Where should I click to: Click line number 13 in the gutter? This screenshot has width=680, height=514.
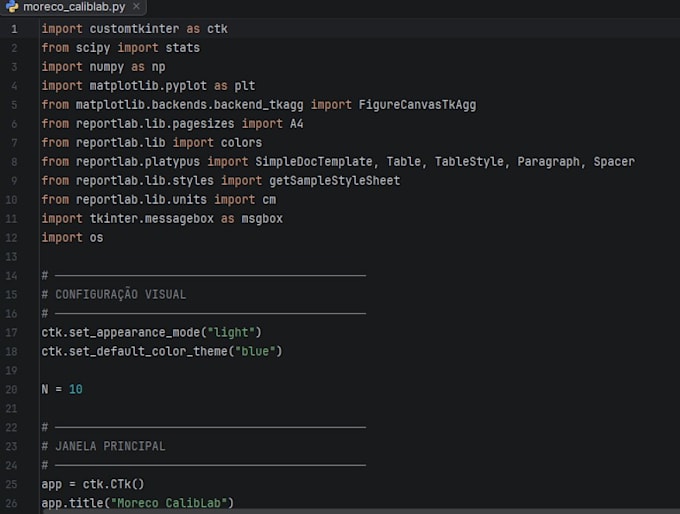[11, 257]
